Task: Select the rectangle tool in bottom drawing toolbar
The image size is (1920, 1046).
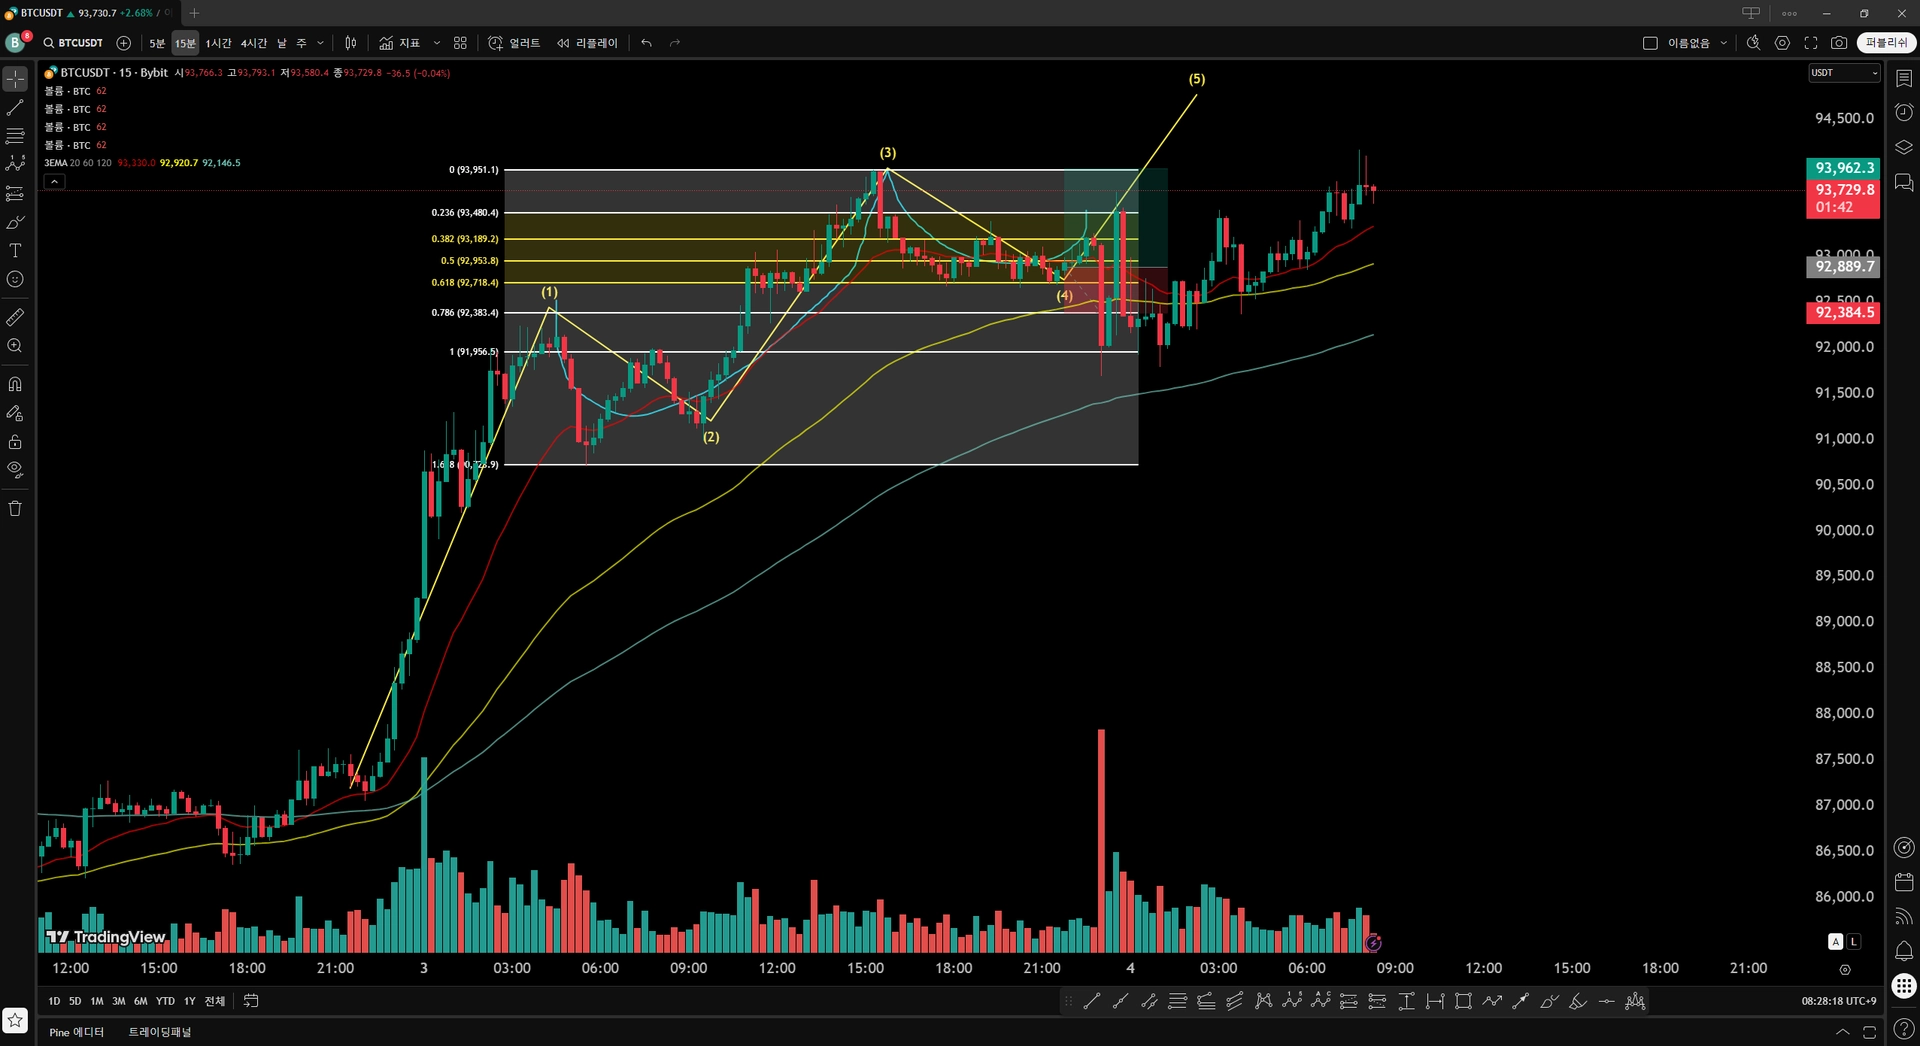Action: click(x=1463, y=1001)
